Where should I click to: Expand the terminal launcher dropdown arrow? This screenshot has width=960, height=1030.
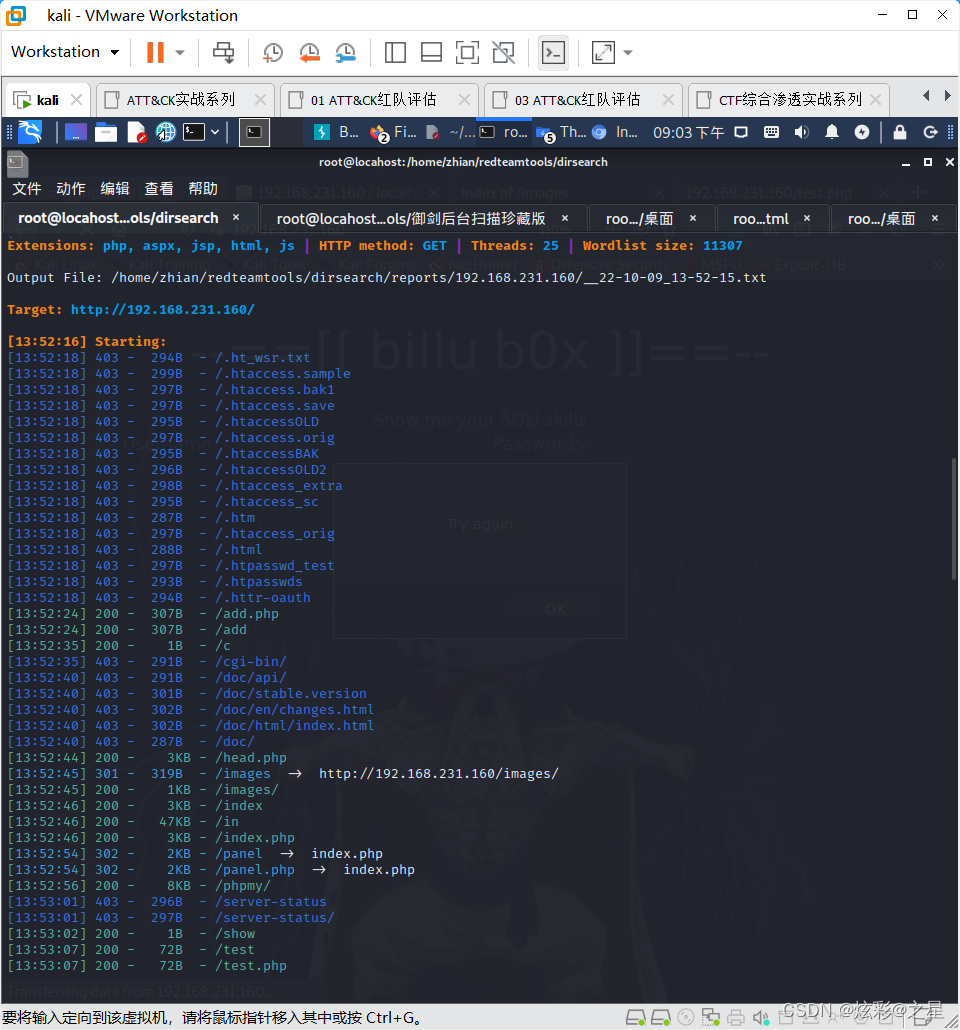tap(215, 133)
